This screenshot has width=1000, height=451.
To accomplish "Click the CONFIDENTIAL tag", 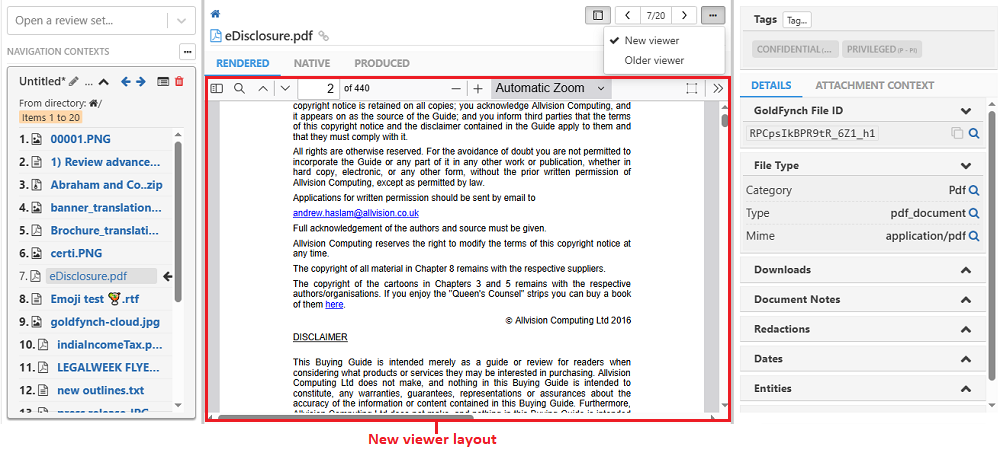I will 795,49.
